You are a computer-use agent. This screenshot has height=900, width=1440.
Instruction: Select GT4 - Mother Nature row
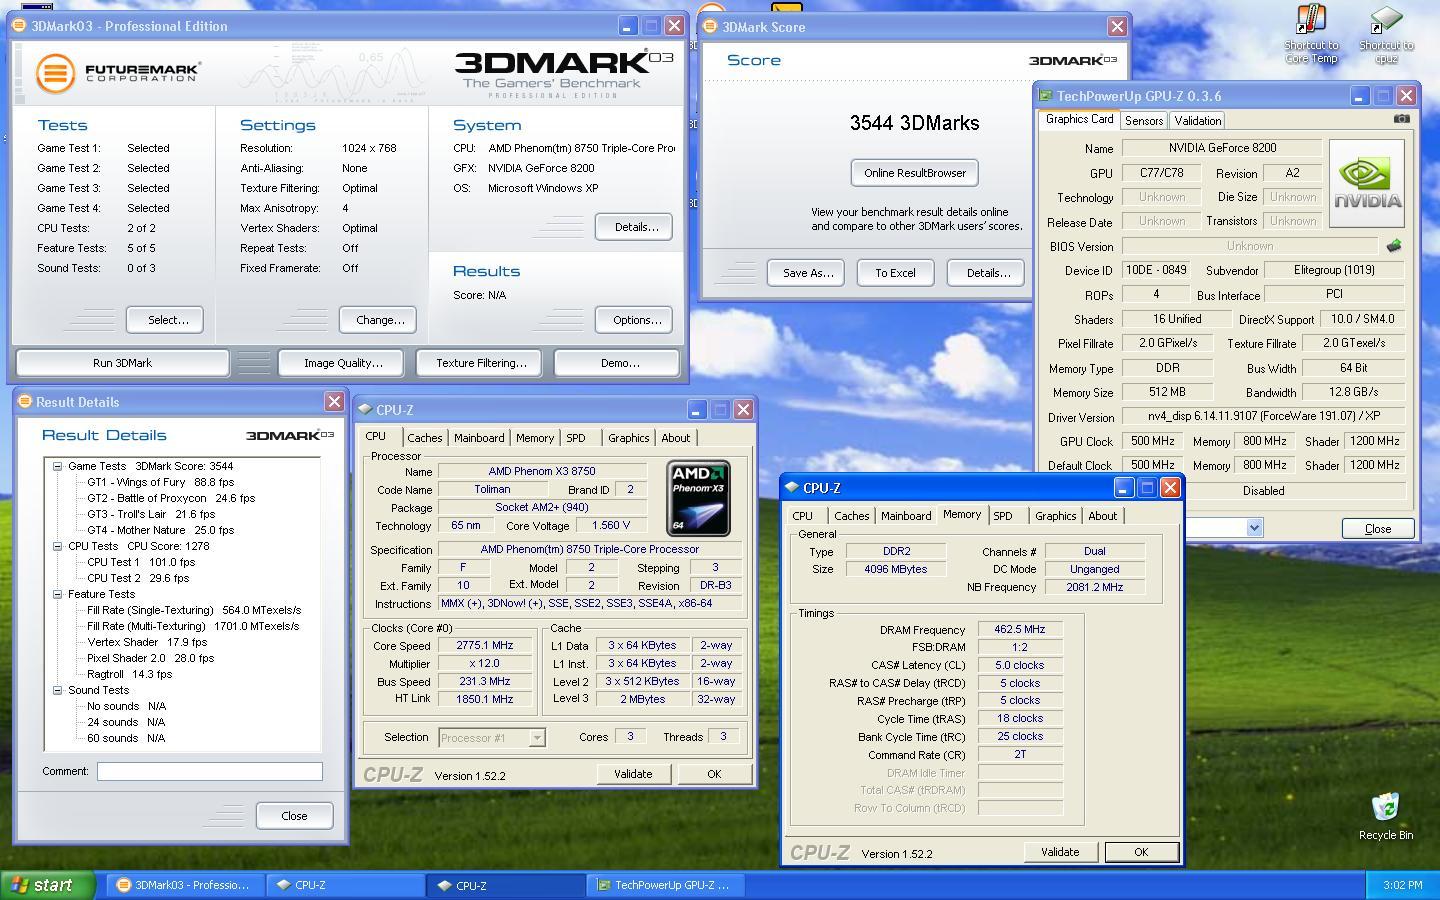[160, 530]
